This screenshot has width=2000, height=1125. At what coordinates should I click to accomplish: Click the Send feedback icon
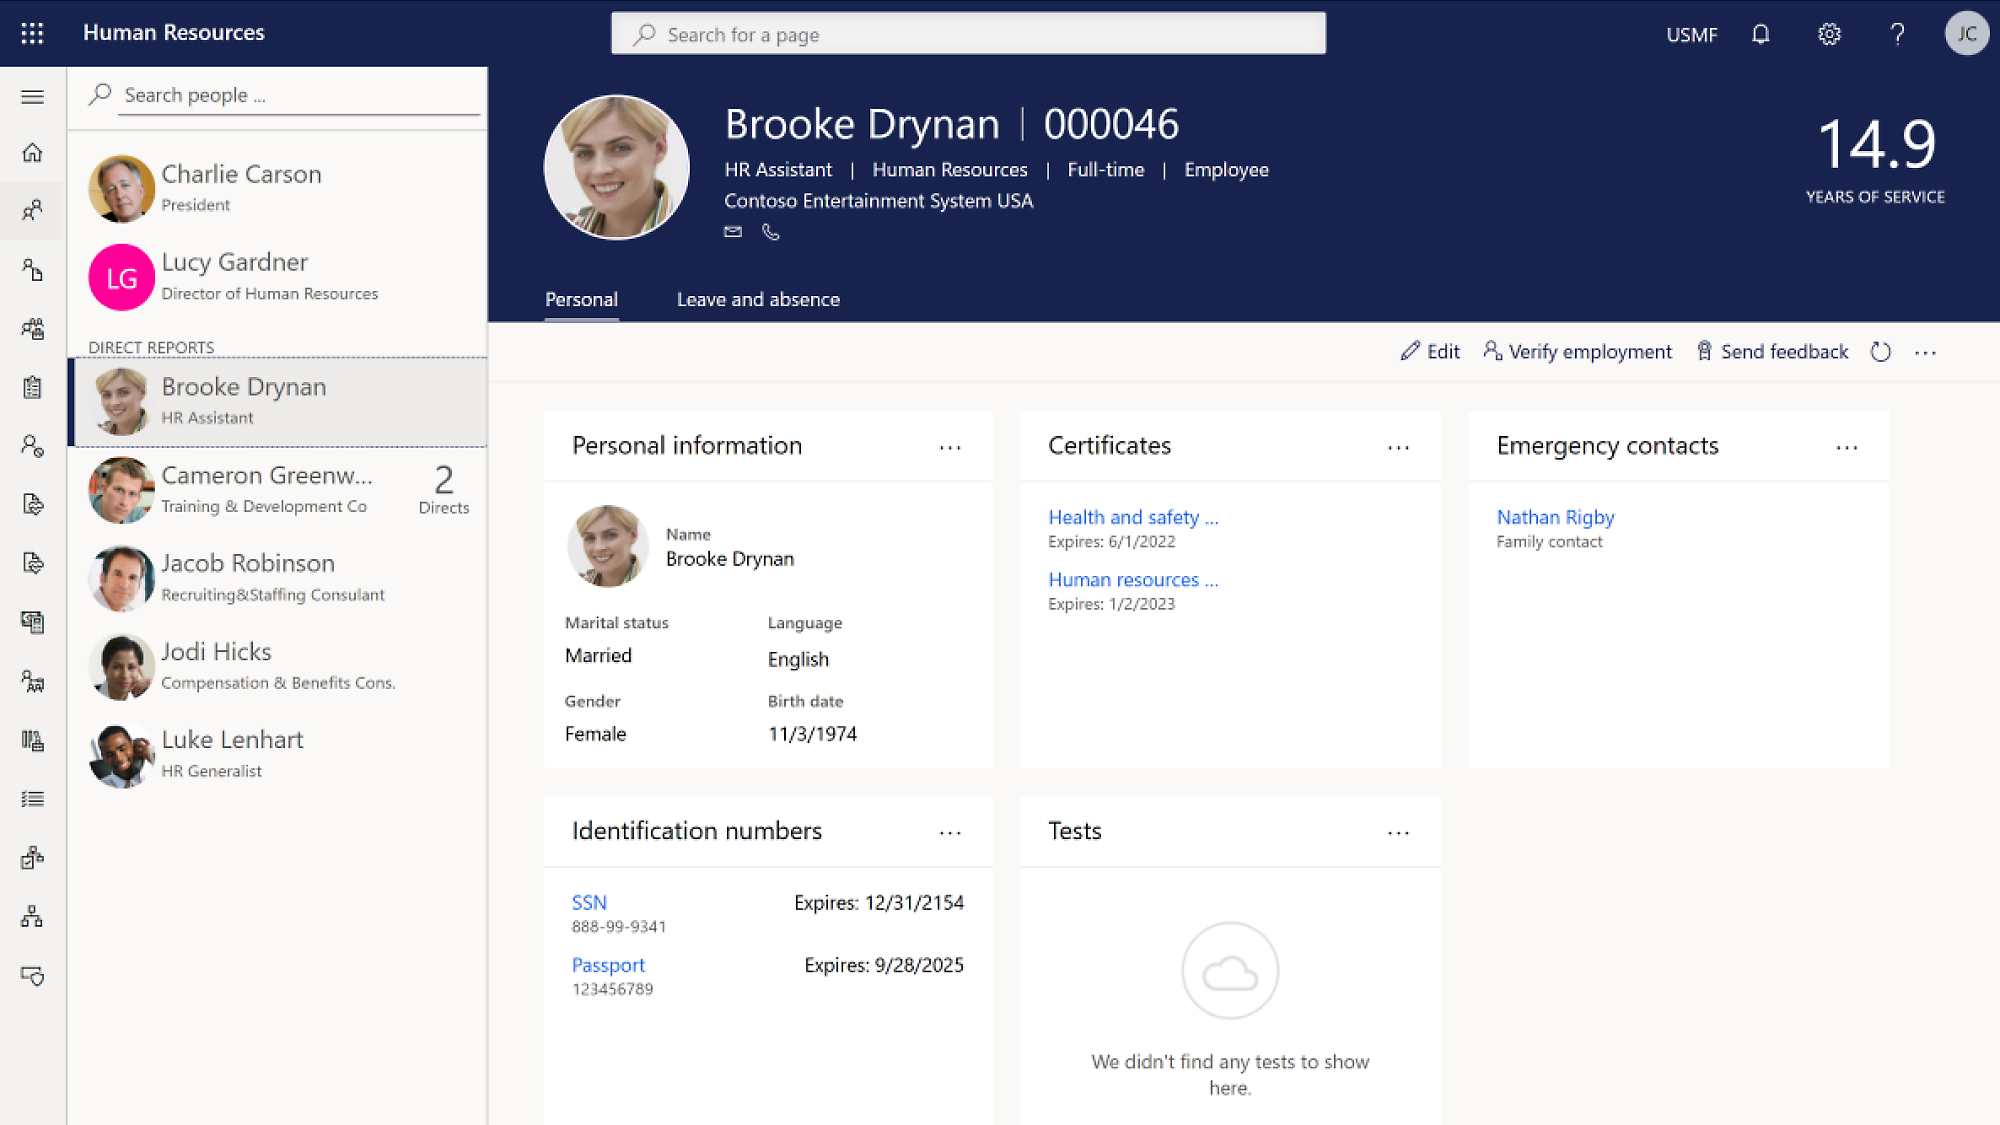tap(1703, 352)
